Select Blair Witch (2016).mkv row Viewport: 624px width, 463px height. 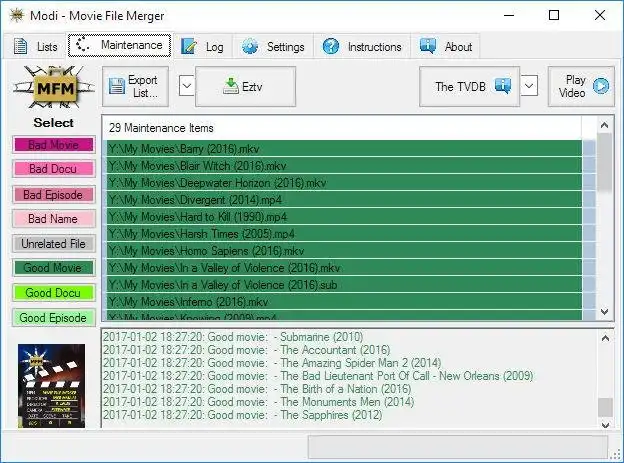point(344,166)
